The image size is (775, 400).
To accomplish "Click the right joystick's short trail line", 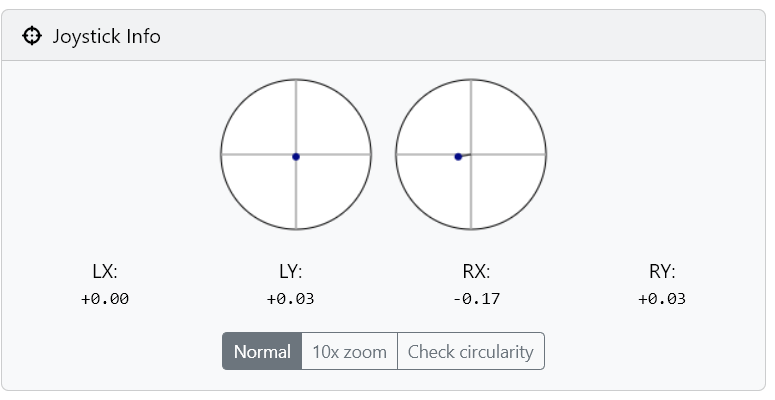I will coord(466,155).
